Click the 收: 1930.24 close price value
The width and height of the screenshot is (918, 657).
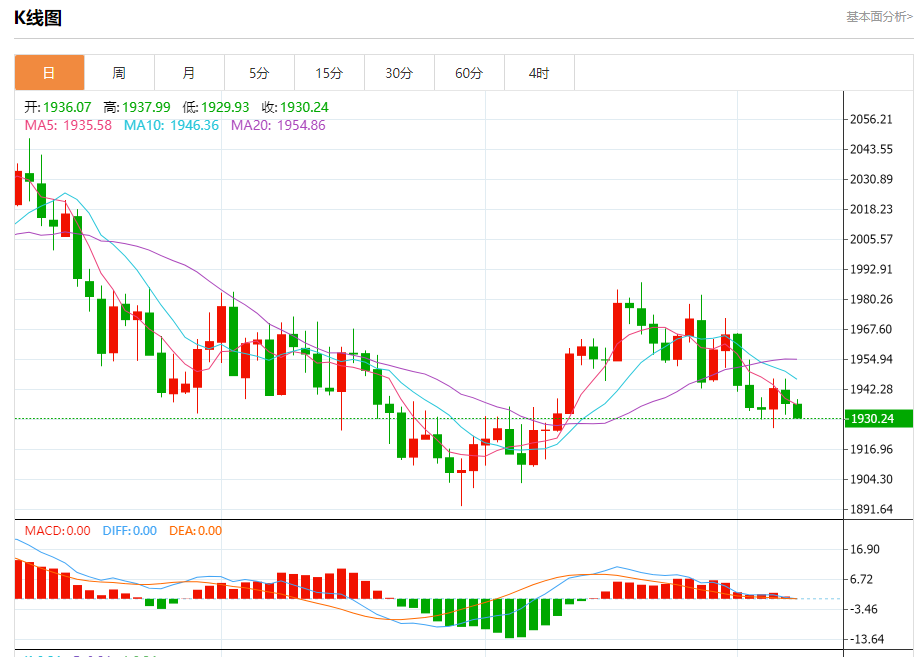pos(295,107)
